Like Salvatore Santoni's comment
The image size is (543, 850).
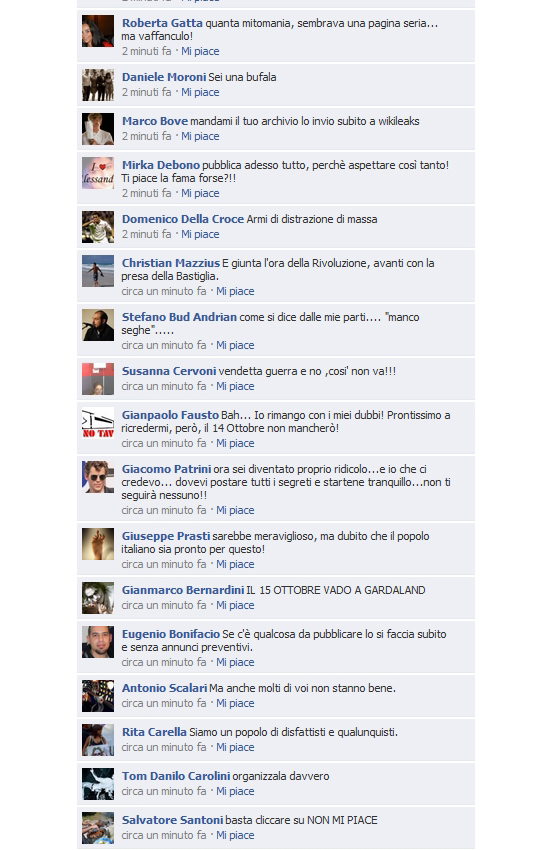coord(235,835)
